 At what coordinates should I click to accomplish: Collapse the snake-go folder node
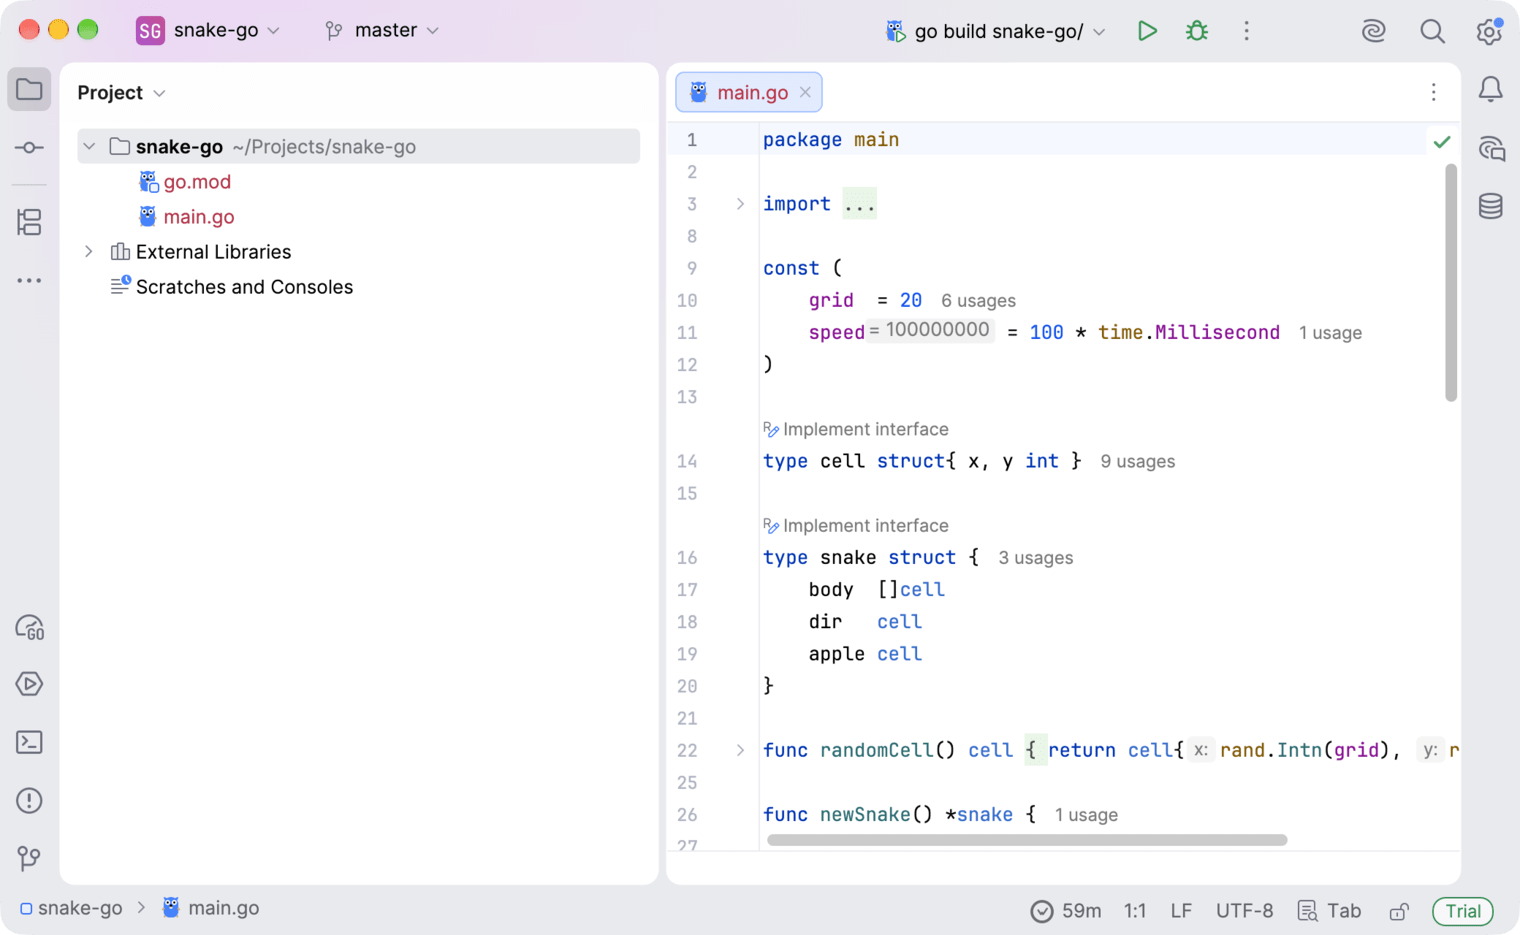[89, 147]
